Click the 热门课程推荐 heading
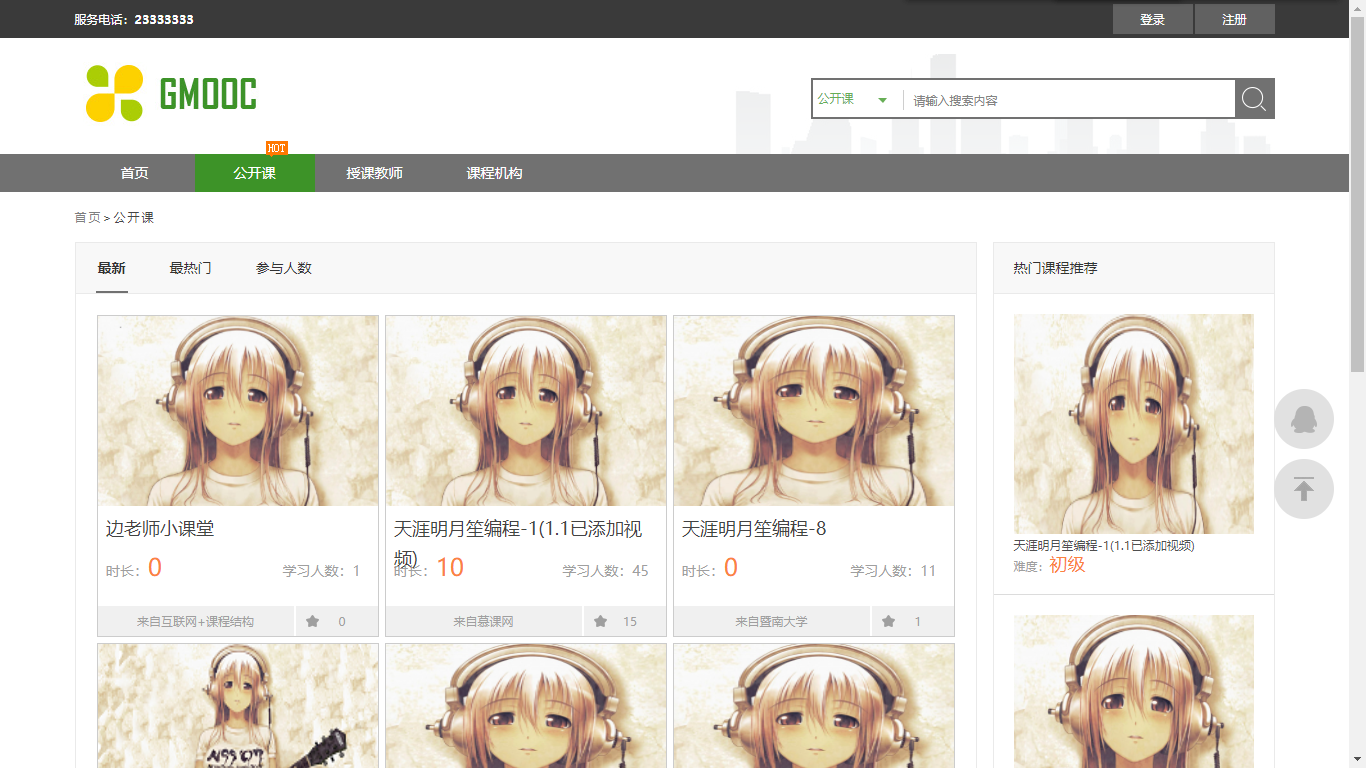Image resolution: width=1366 pixels, height=768 pixels. tap(1055, 268)
